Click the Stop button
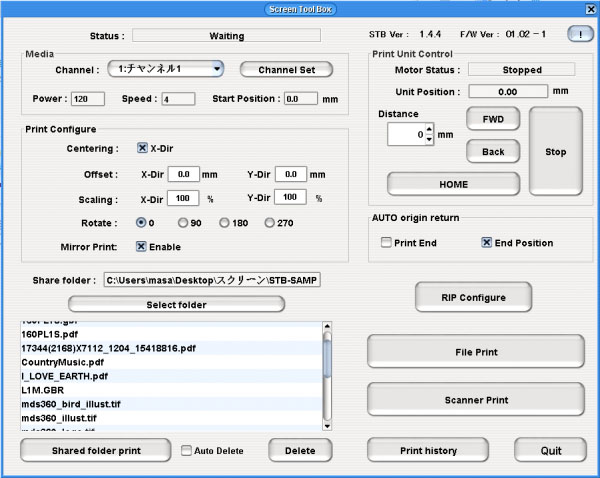This screenshot has width=600, height=478. click(556, 152)
